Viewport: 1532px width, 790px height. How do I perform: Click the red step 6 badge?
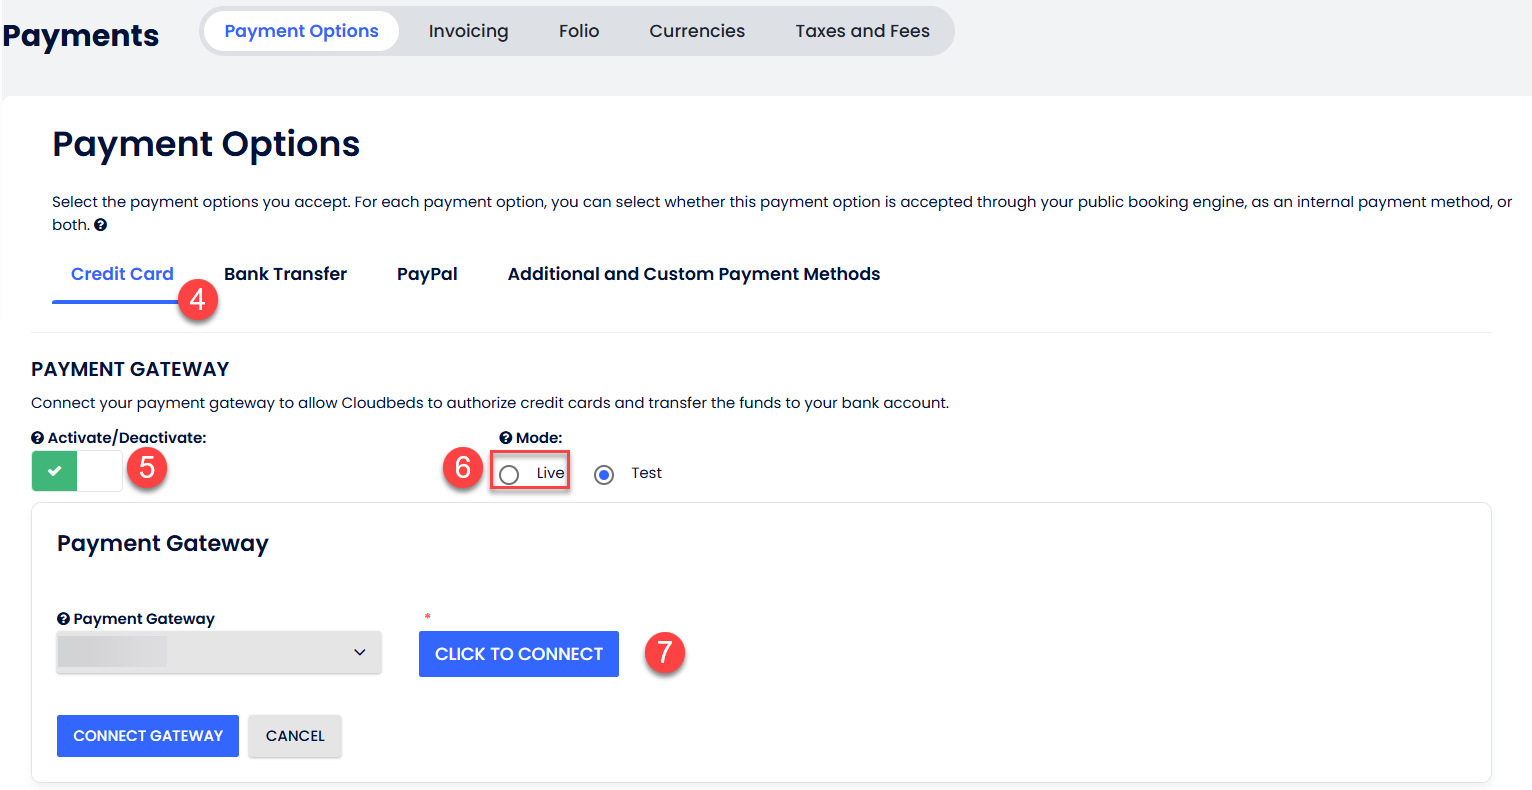click(x=463, y=467)
